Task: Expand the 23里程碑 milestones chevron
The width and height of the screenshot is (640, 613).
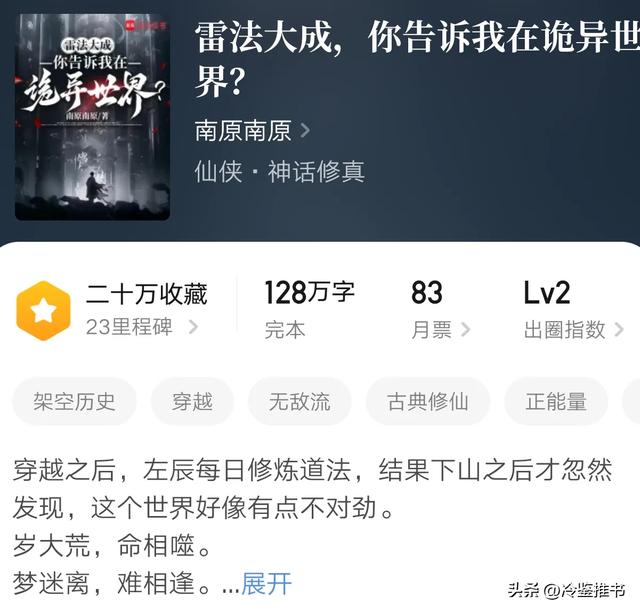Action: point(193,327)
